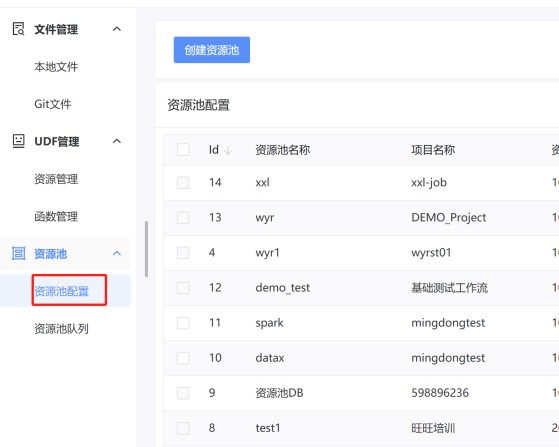Screen dimensions: 559x447
Task: Tick the checkbox for 资源池DB
Action: click(x=183, y=393)
